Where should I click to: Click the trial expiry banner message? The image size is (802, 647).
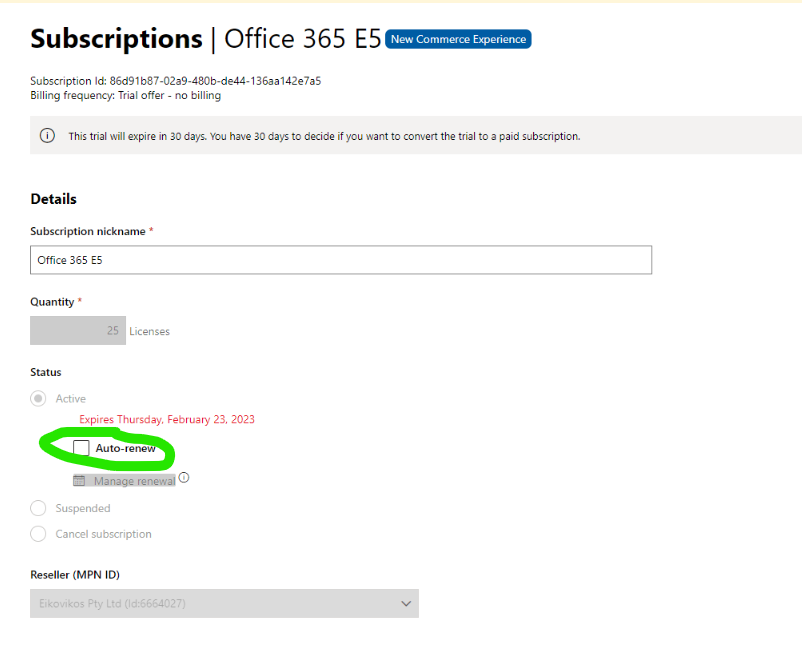point(324,136)
